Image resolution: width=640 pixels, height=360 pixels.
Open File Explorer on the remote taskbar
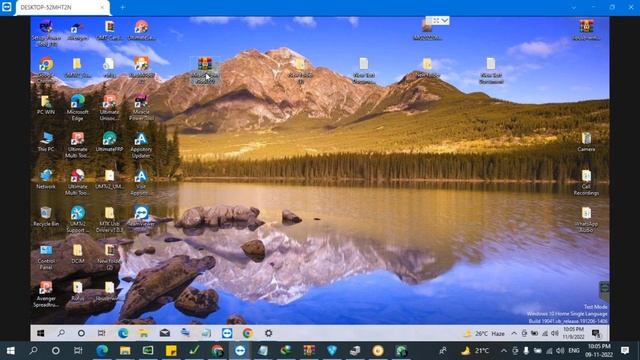(x=144, y=333)
